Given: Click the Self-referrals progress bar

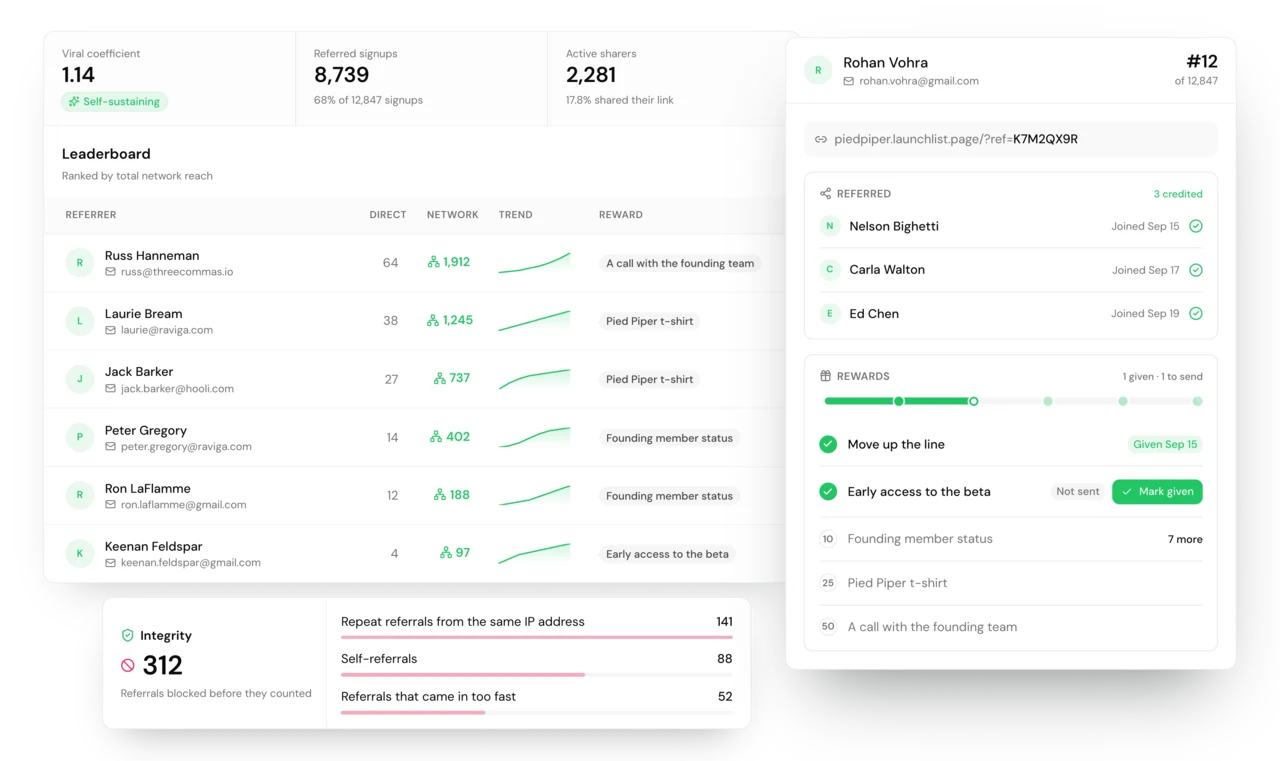Looking at the screenshot, I should pos(537,675).
